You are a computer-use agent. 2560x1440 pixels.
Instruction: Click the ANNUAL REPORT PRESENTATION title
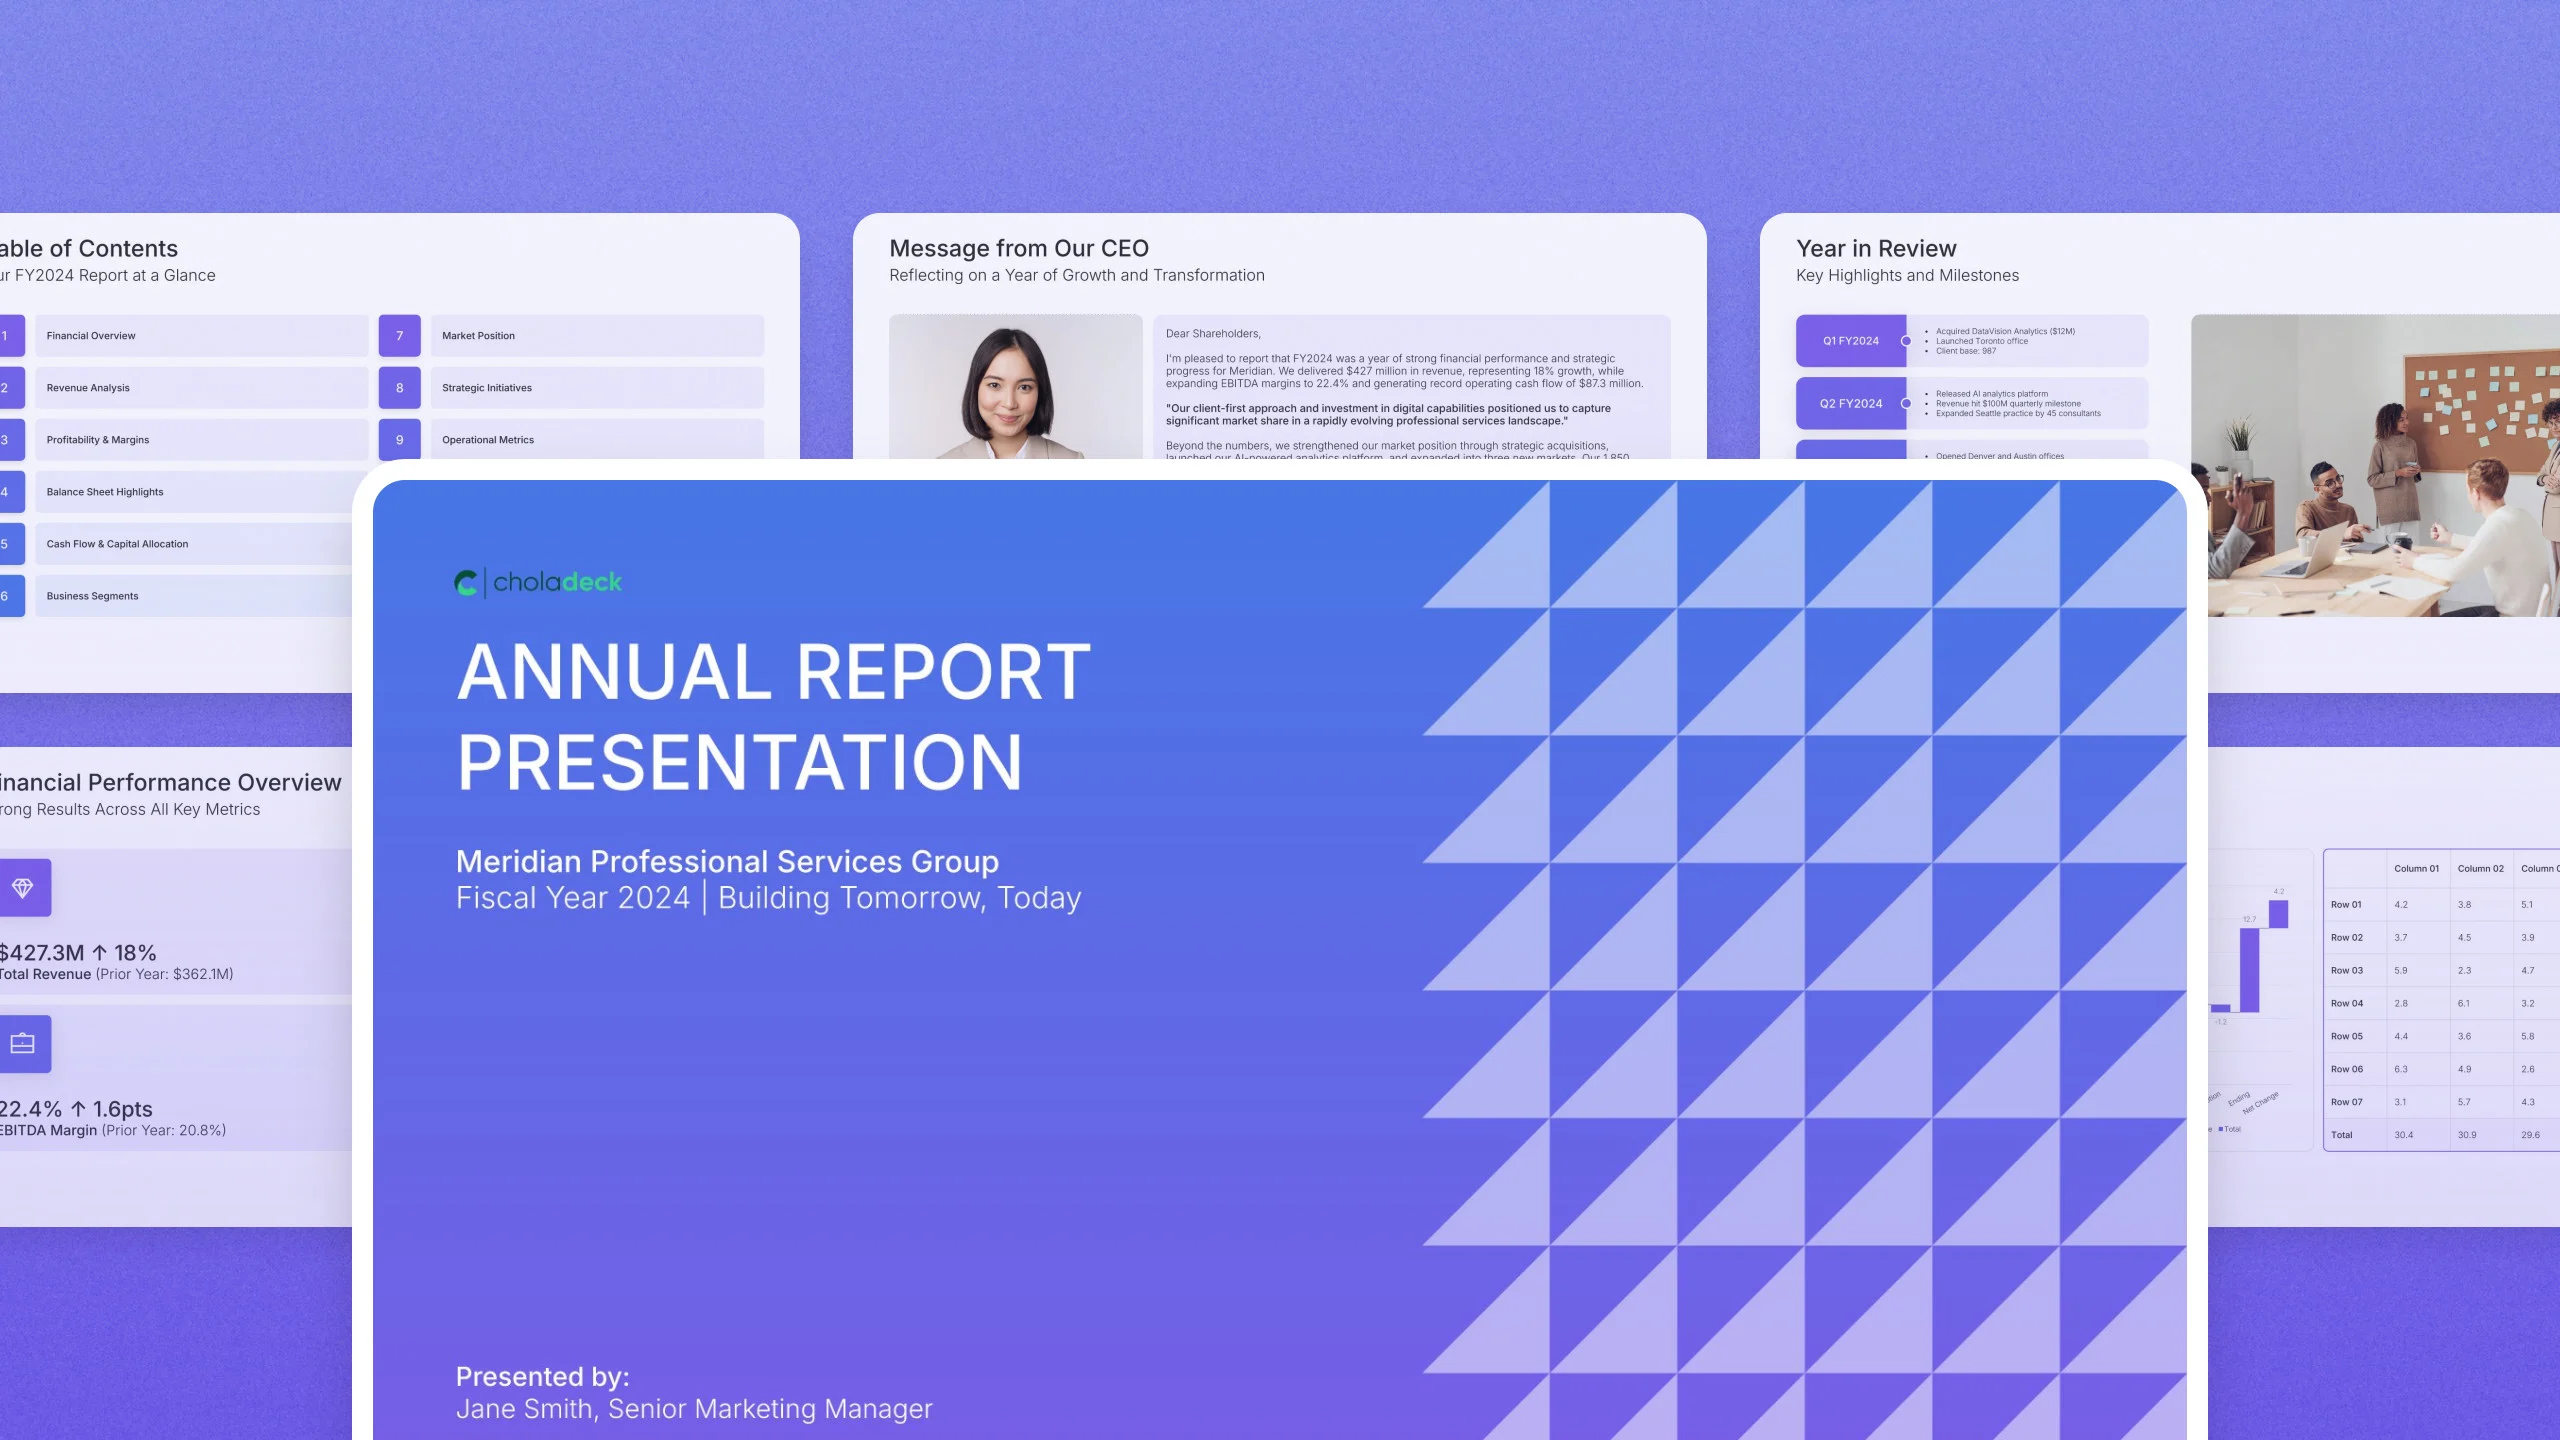(773, 716)
